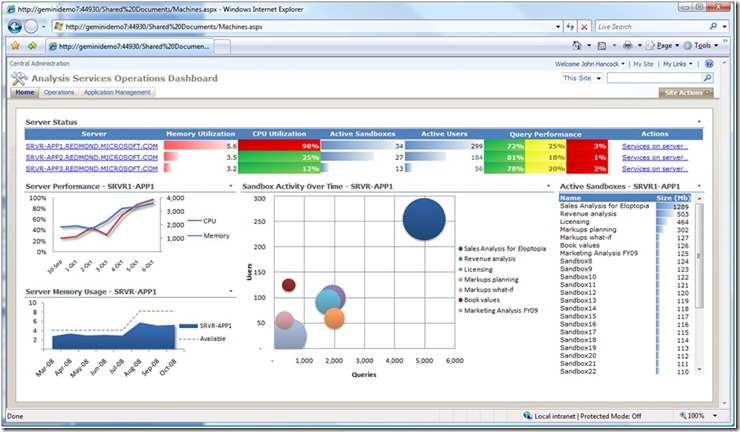740x432 pixels.
Task: Click the IE page icon in address bar
Action: point(59,26)
